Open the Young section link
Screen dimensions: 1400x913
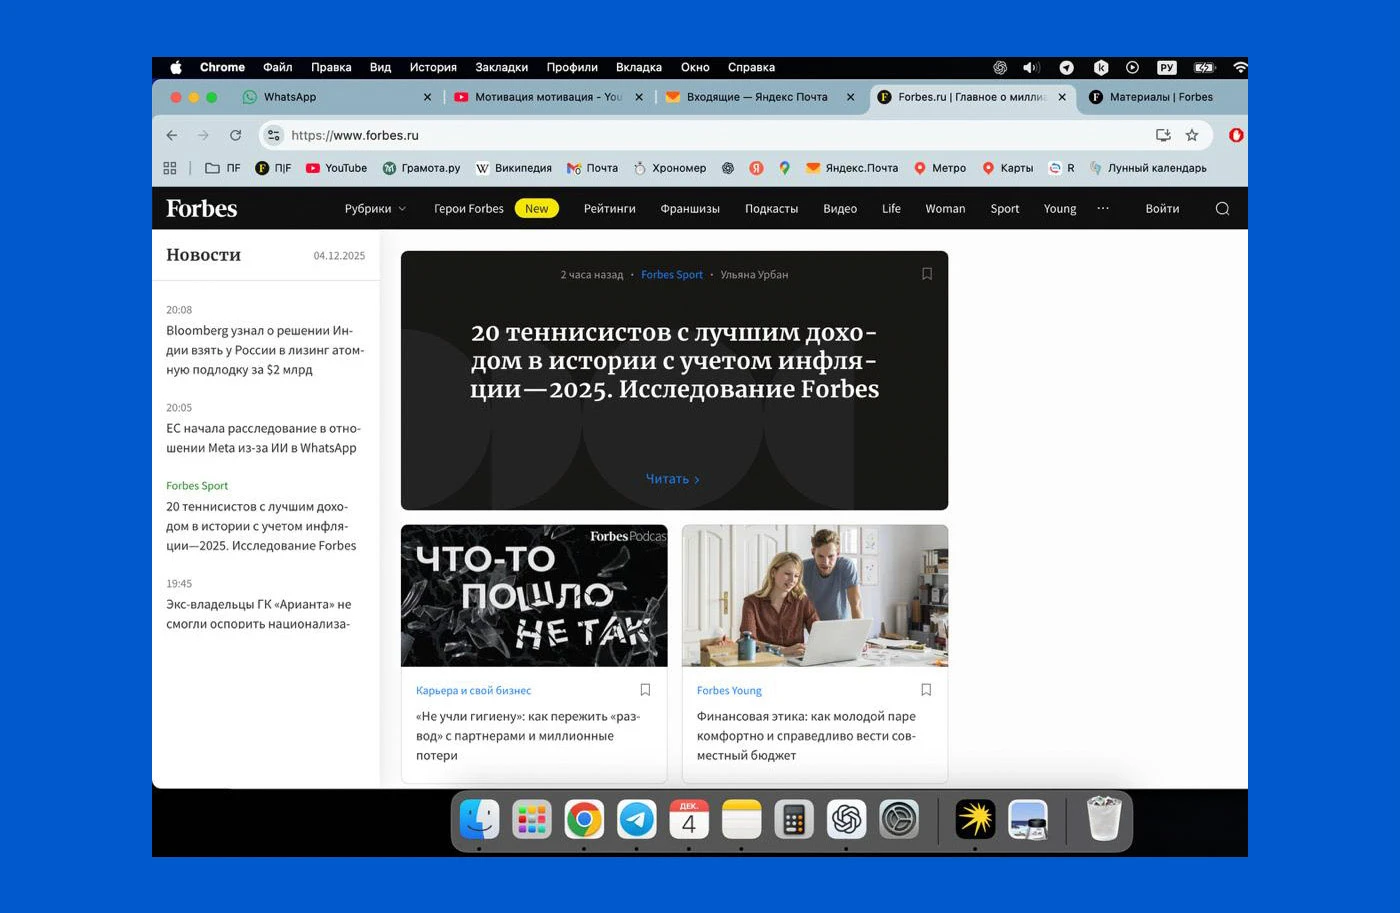[x=1060, y=208]
